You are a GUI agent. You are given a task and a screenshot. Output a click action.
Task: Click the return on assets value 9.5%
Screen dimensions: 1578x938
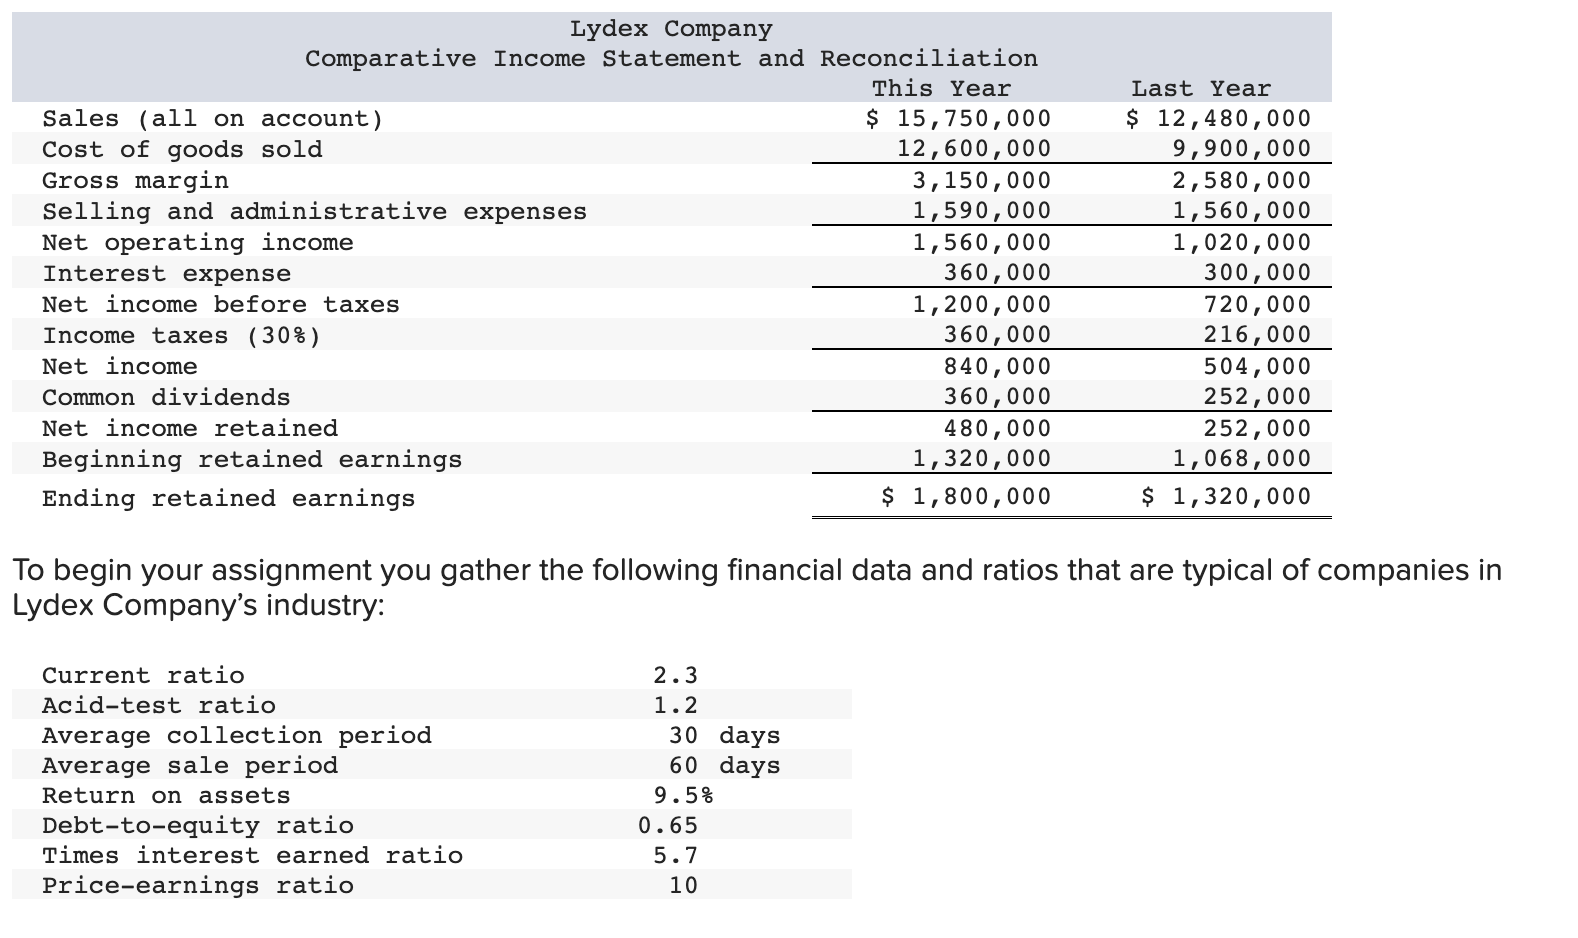coord(684,795)
